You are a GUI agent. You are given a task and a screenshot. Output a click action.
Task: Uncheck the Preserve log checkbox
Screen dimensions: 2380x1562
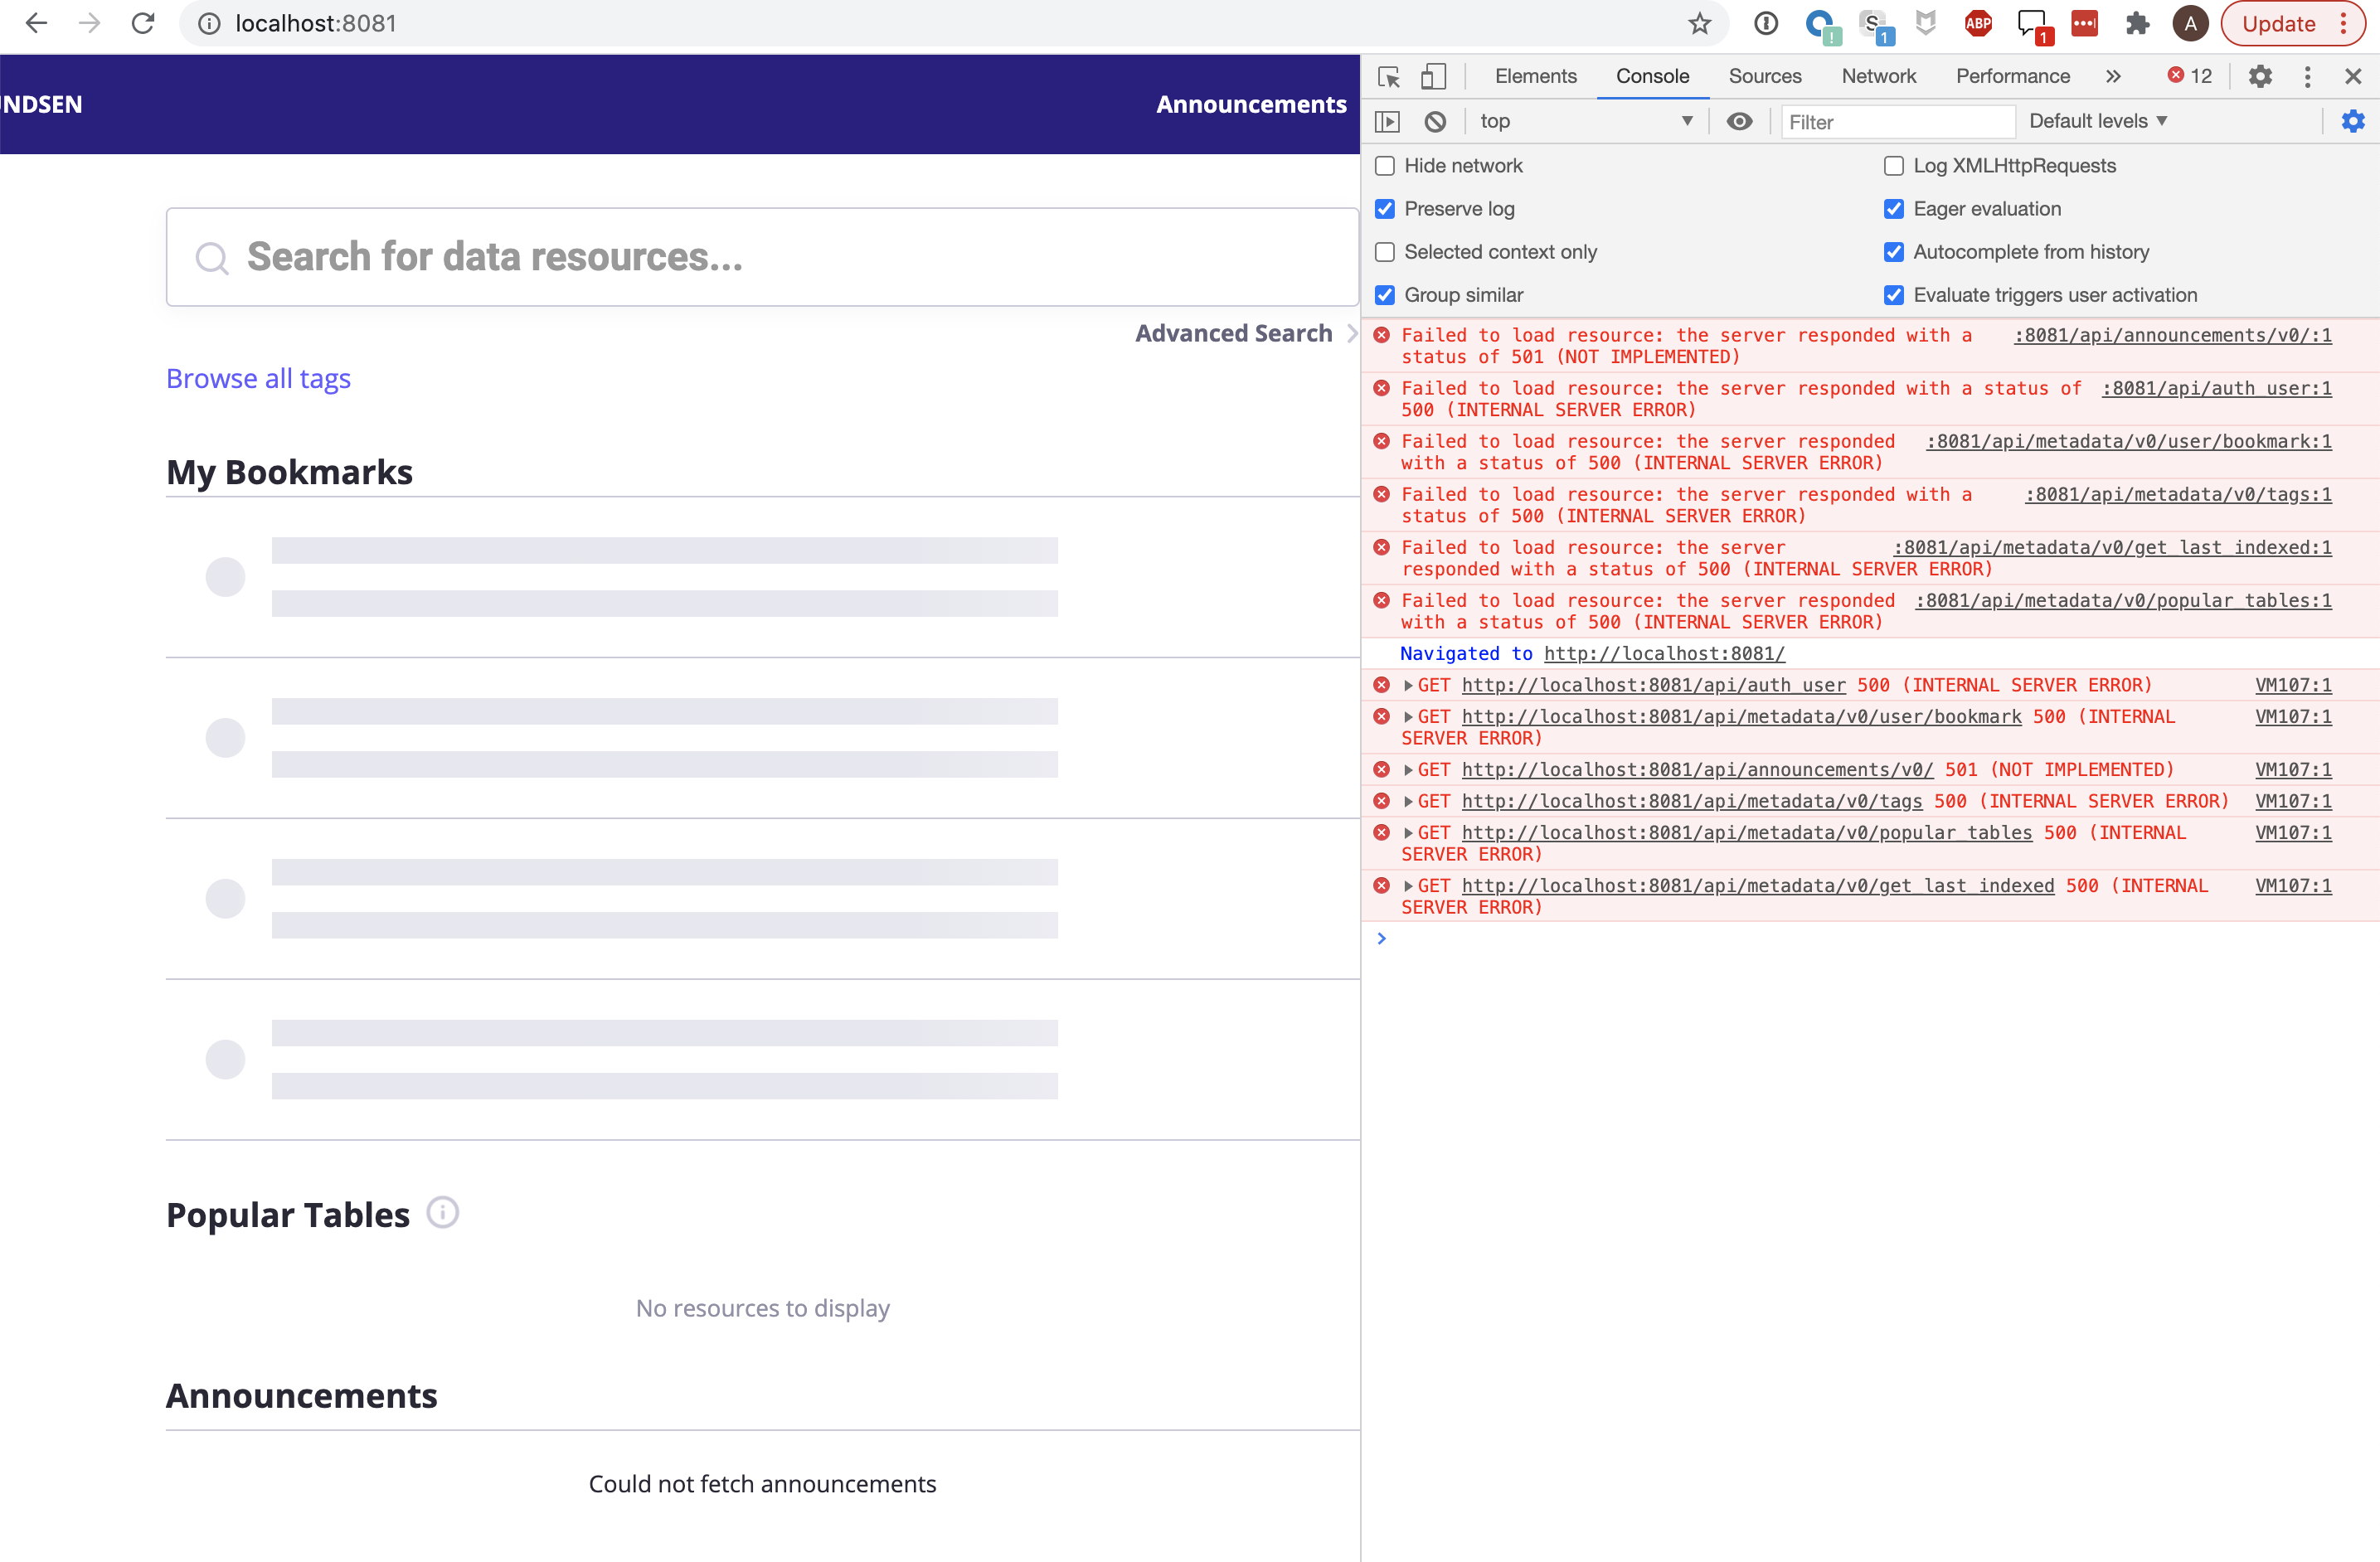[x=1384, y=209]
